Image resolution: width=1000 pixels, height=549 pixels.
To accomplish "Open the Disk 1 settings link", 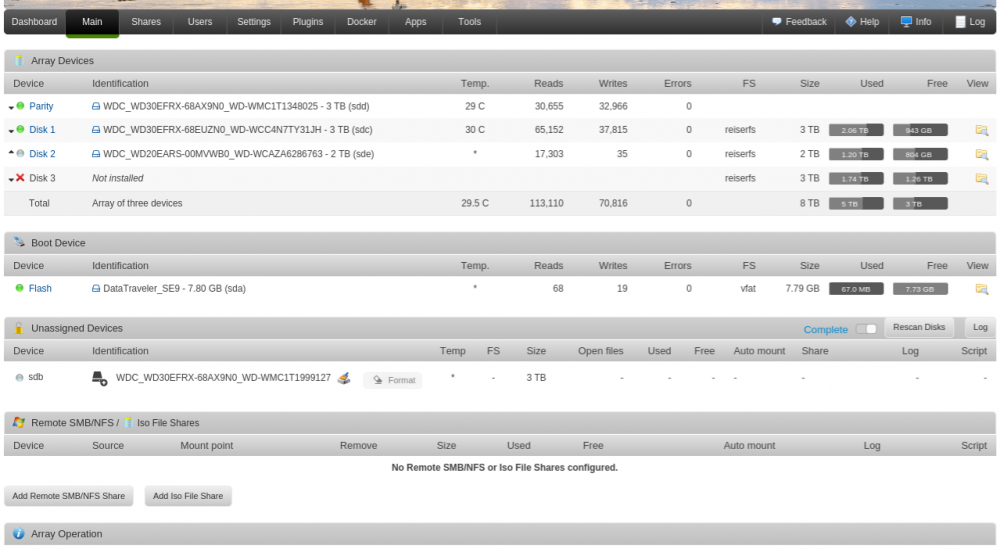I will point(42,129).
